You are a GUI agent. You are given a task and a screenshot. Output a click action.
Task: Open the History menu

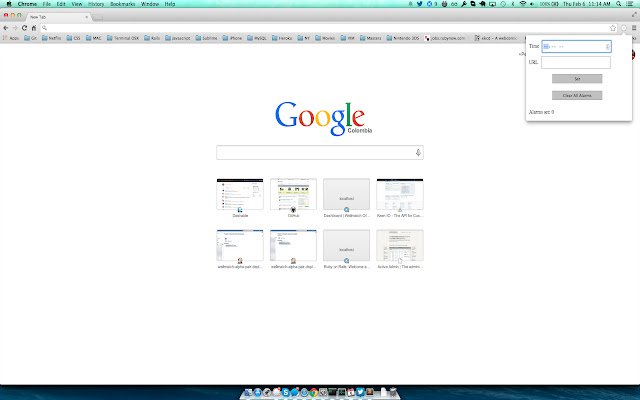(x=96, y=4)
